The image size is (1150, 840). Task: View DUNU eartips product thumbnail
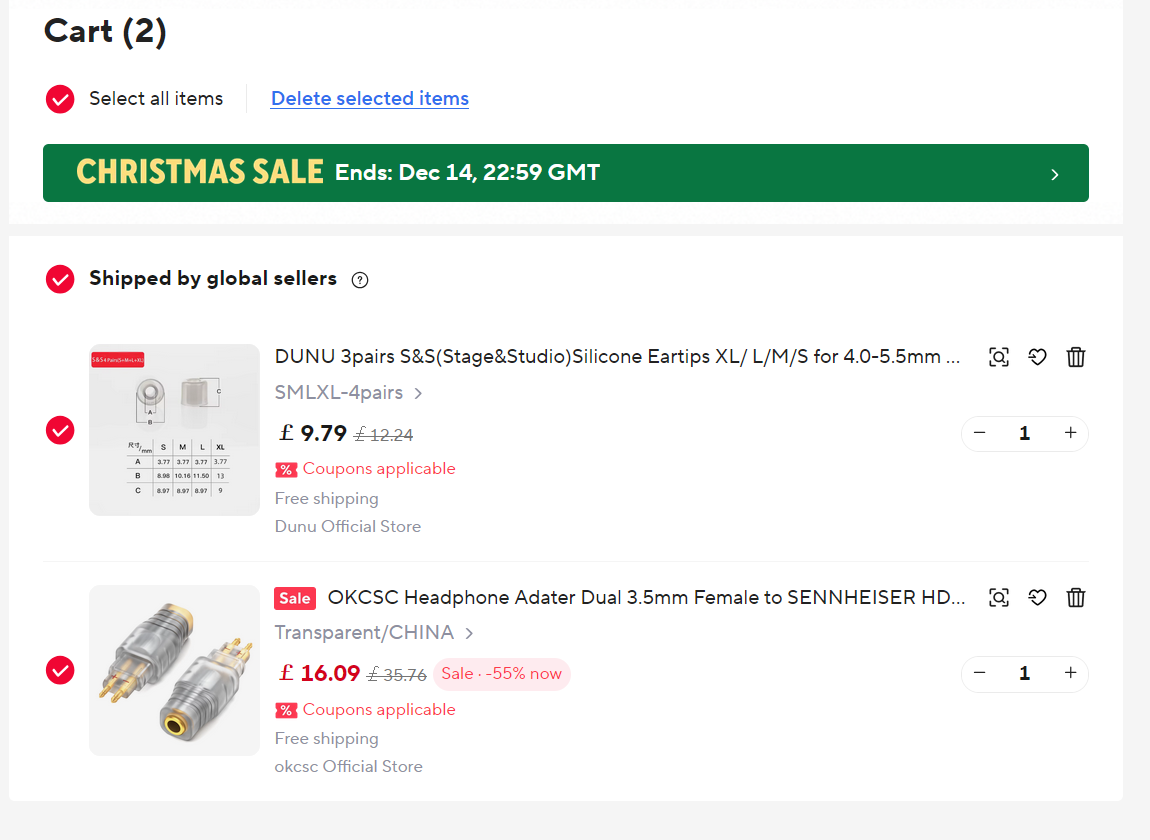pyautogui.click(x=174, y=430)
